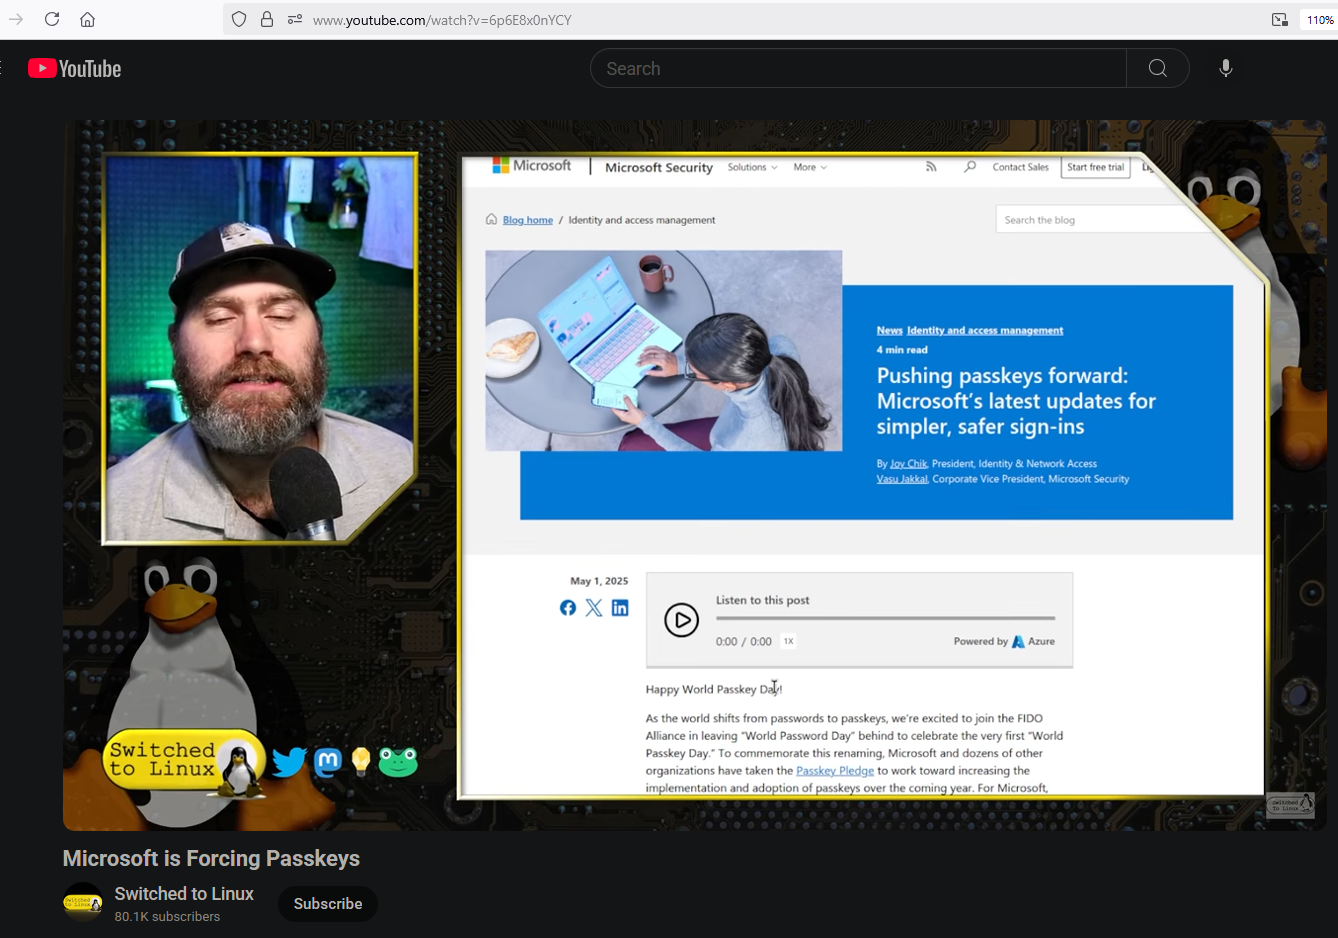Click the video player to pause
This screenshot has width=1338, height=938.
694,475
